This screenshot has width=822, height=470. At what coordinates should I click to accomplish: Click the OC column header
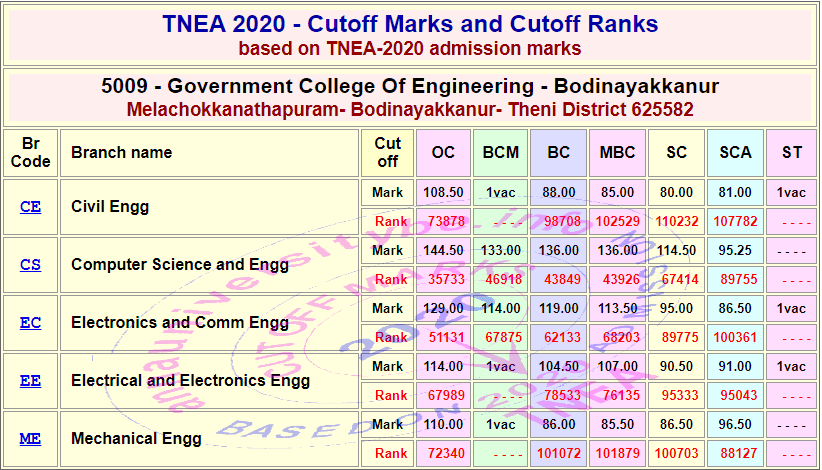[x=443, y=153]
